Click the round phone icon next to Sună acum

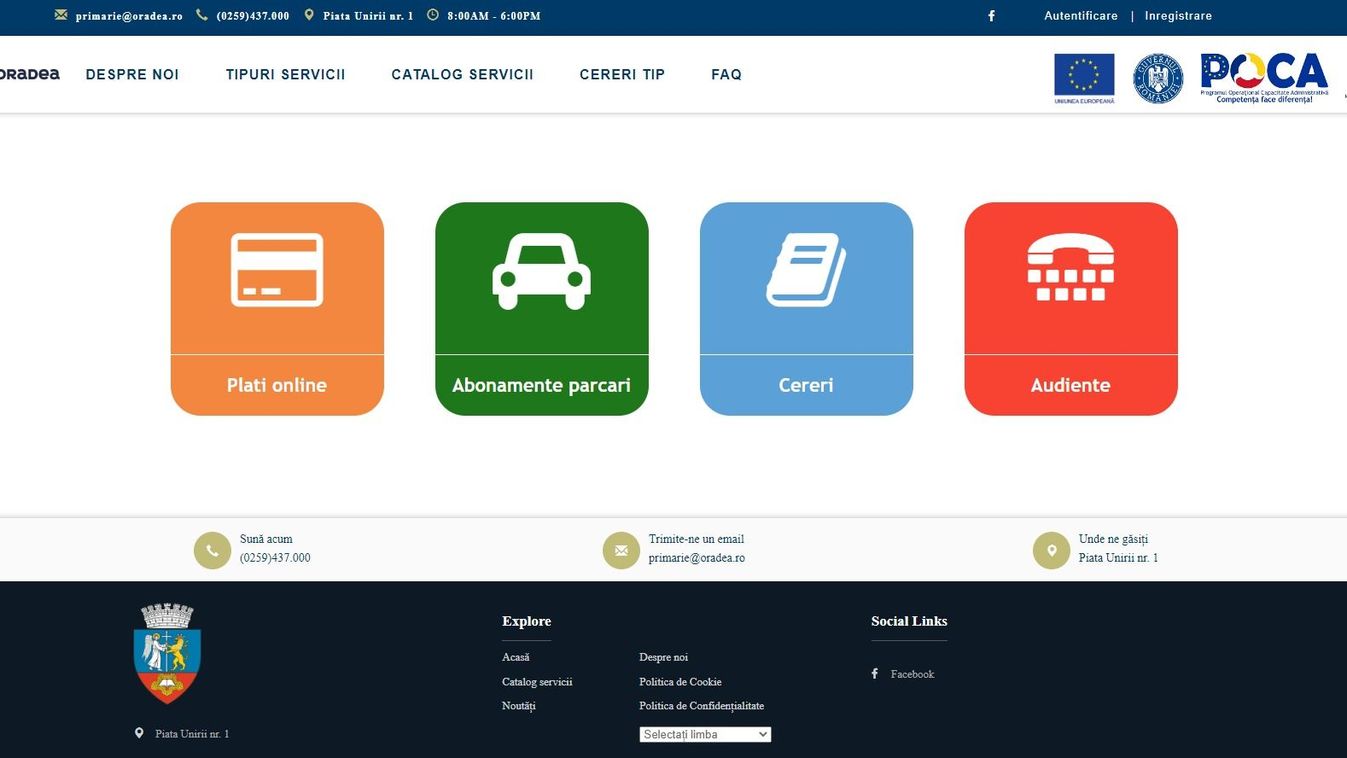pos(212,550)
